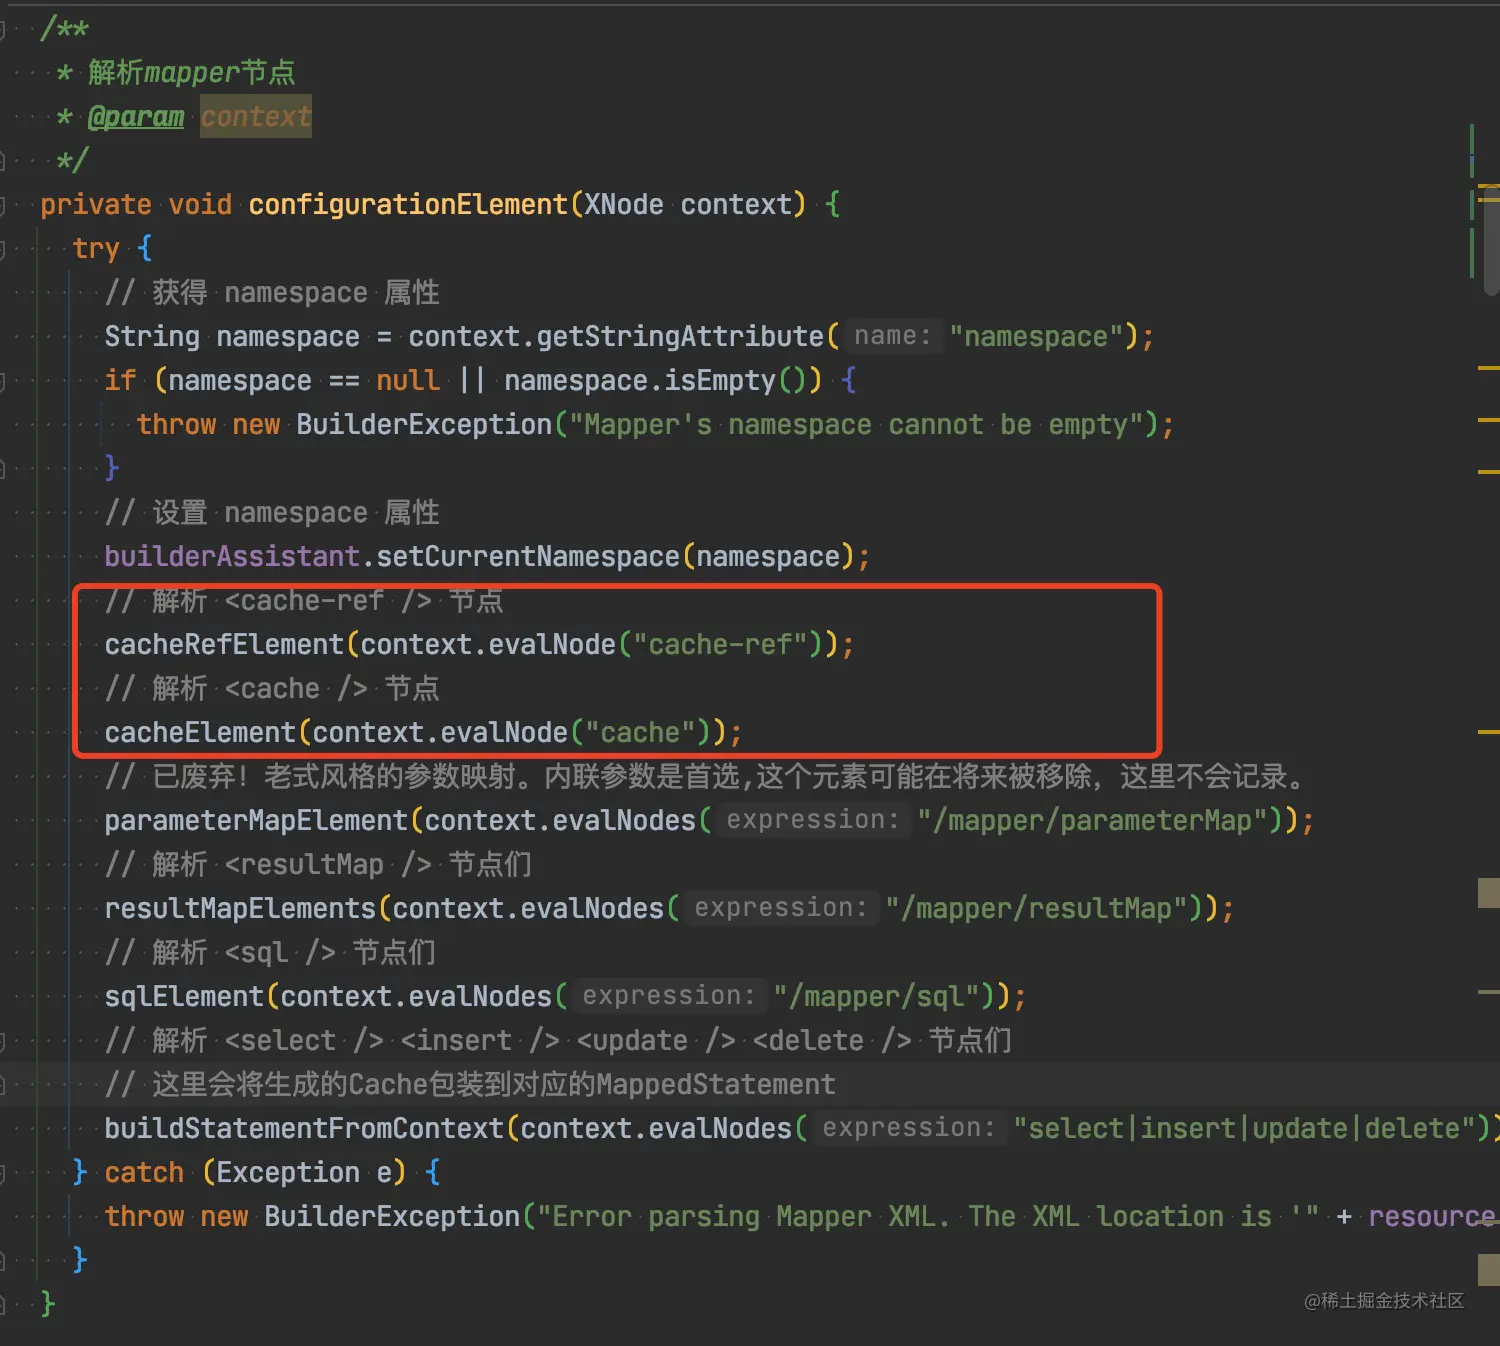Click the setCurrentNamespace method call

click(x=528, y=557)
